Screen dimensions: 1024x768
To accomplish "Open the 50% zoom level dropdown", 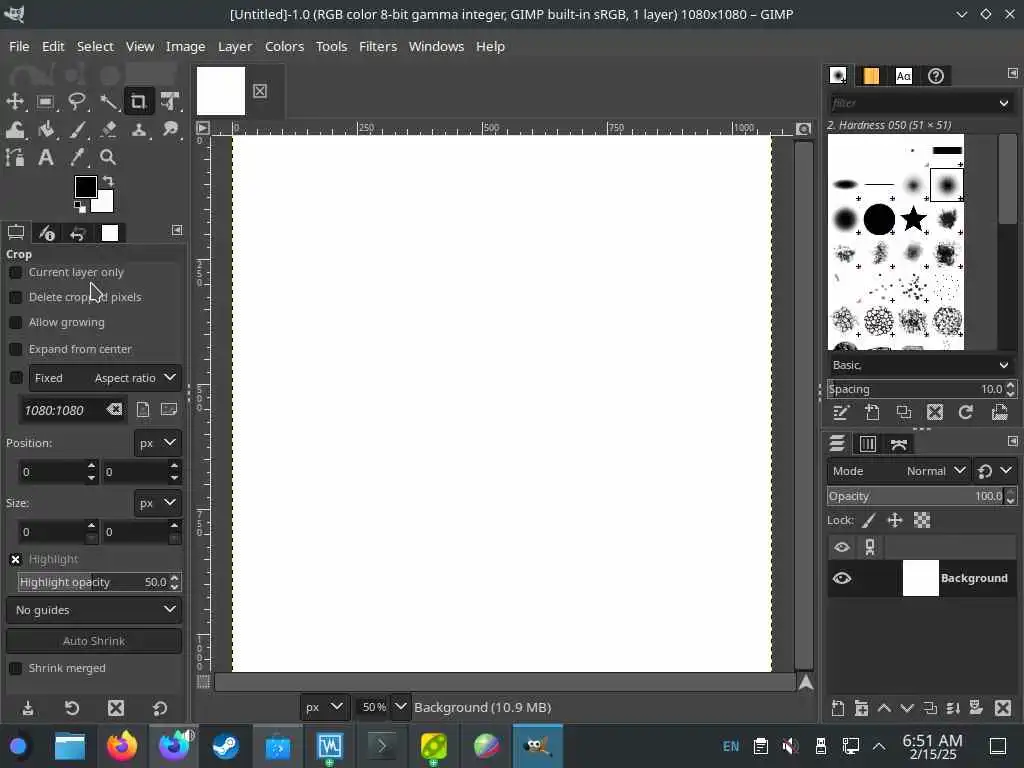I will coord(400,707).
